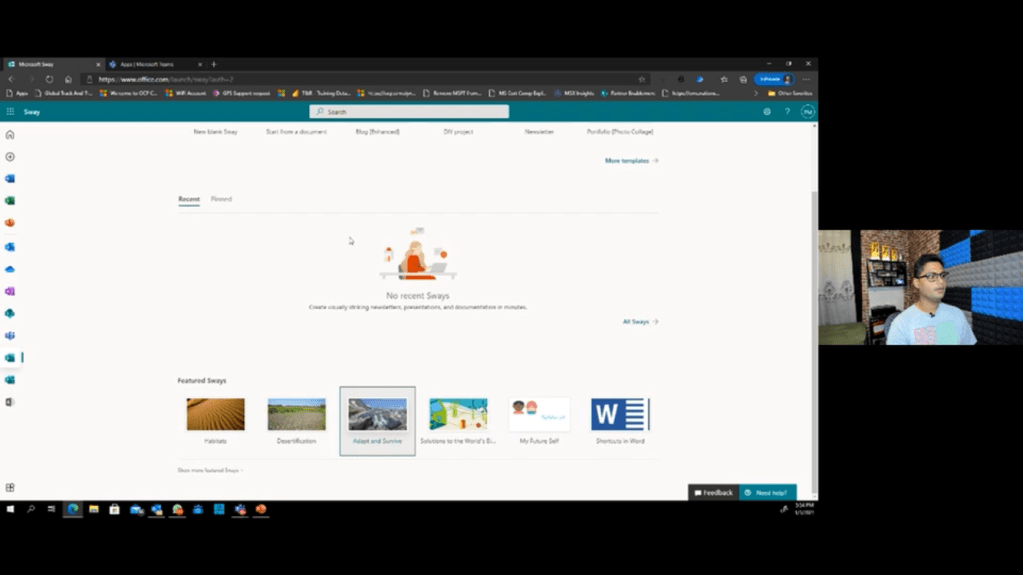Open the Adapt and Survive featured Sway
Screen dimensions: 1023x575
pos(377,421)
